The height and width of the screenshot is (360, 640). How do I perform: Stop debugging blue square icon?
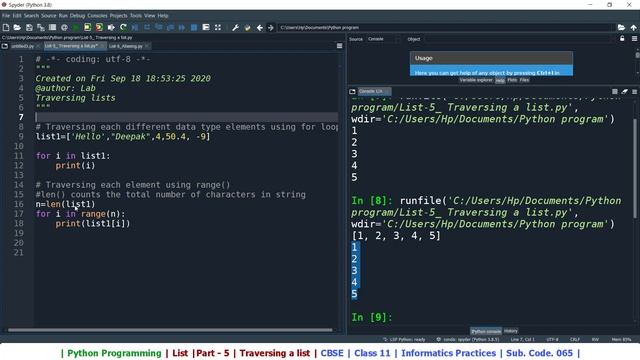coord(194,27)
